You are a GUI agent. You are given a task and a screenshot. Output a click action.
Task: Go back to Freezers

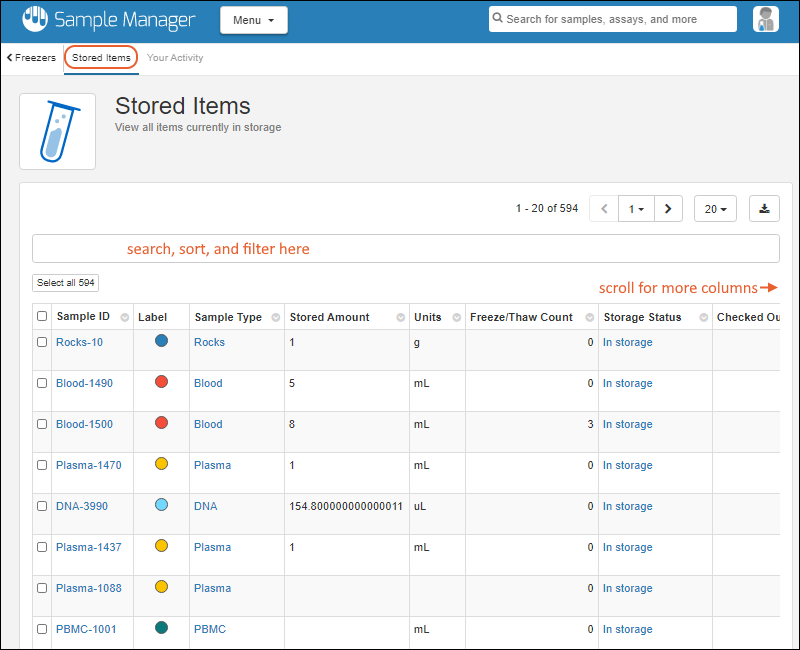(x=32, y=58)
